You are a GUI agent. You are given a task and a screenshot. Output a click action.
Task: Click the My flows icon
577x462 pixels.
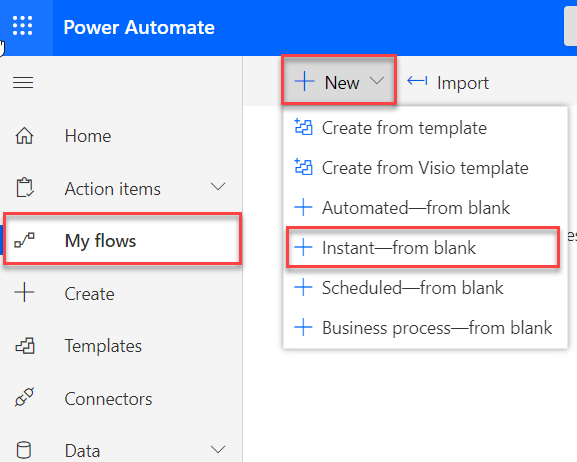coord(24,240)
